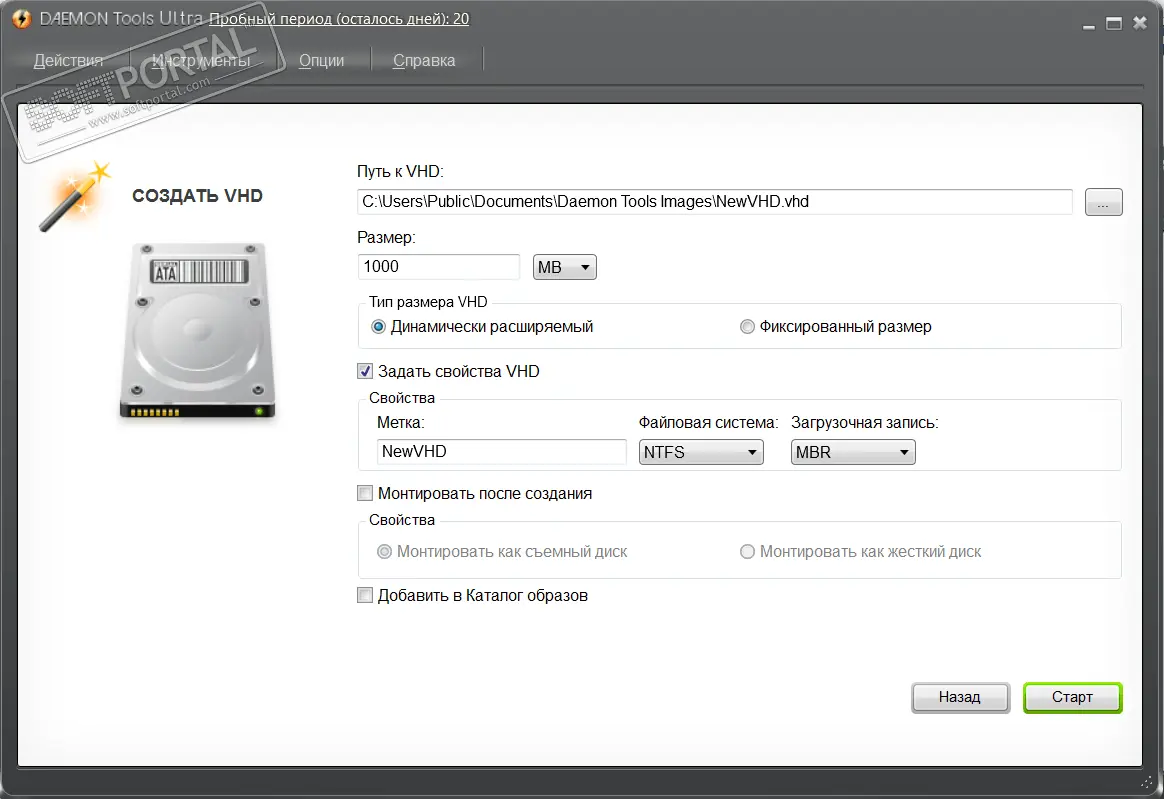Screen dimensions: 1164x799
Task: Open the VHD path browse button
Action: pos(1103,202)
